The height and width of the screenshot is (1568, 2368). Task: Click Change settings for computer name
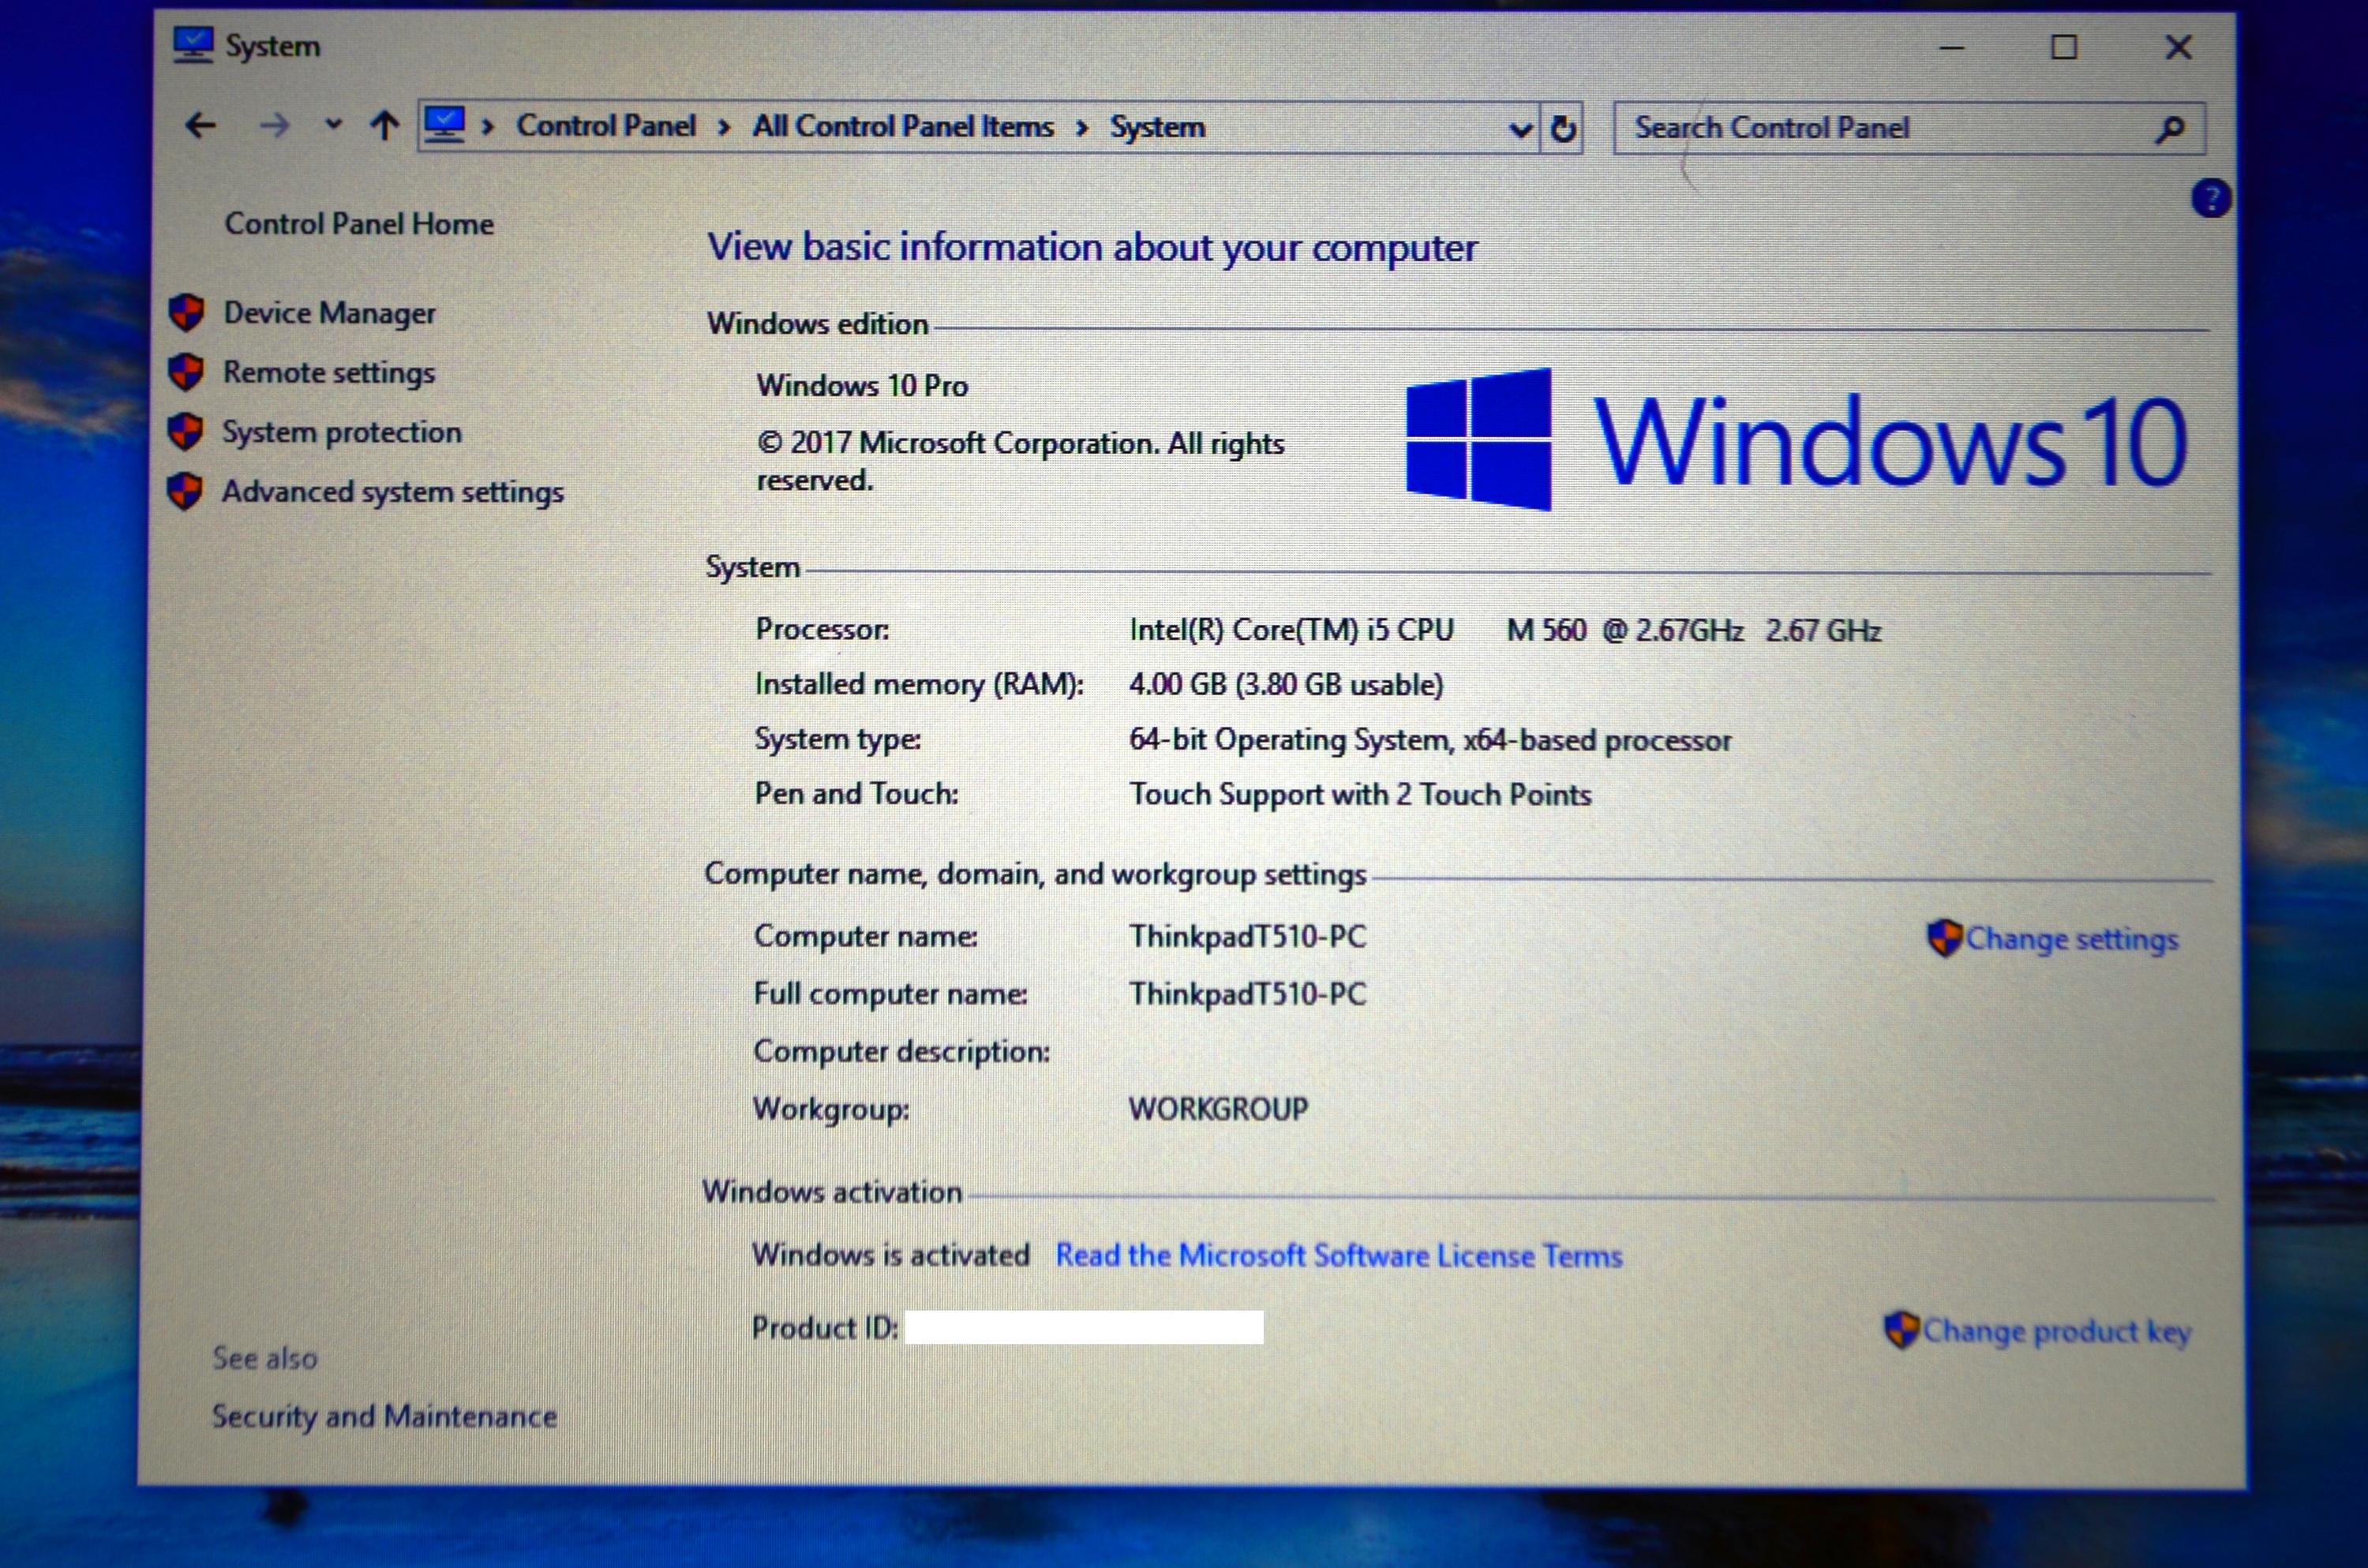(2071, 939)
